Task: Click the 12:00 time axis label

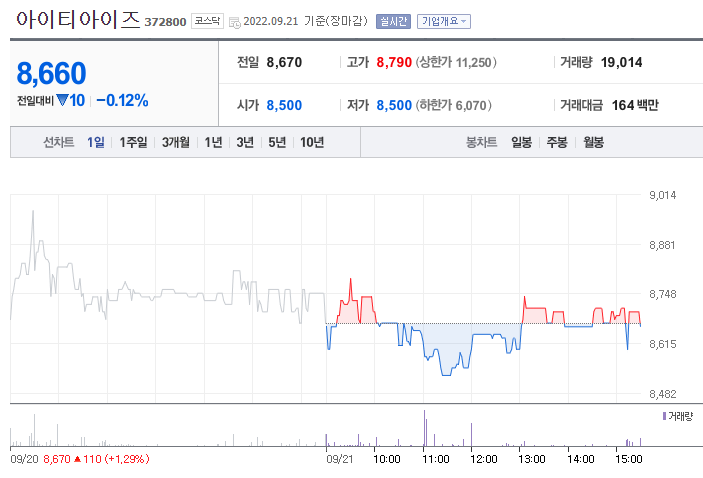Action: pos(484,459)
